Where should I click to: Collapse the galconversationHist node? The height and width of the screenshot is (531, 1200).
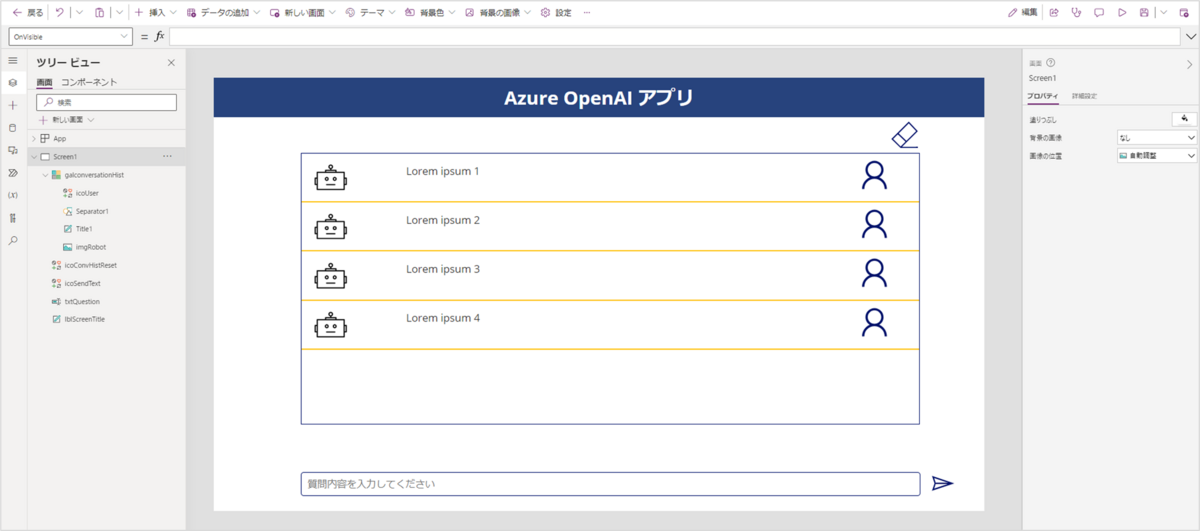tap(45, 175)
